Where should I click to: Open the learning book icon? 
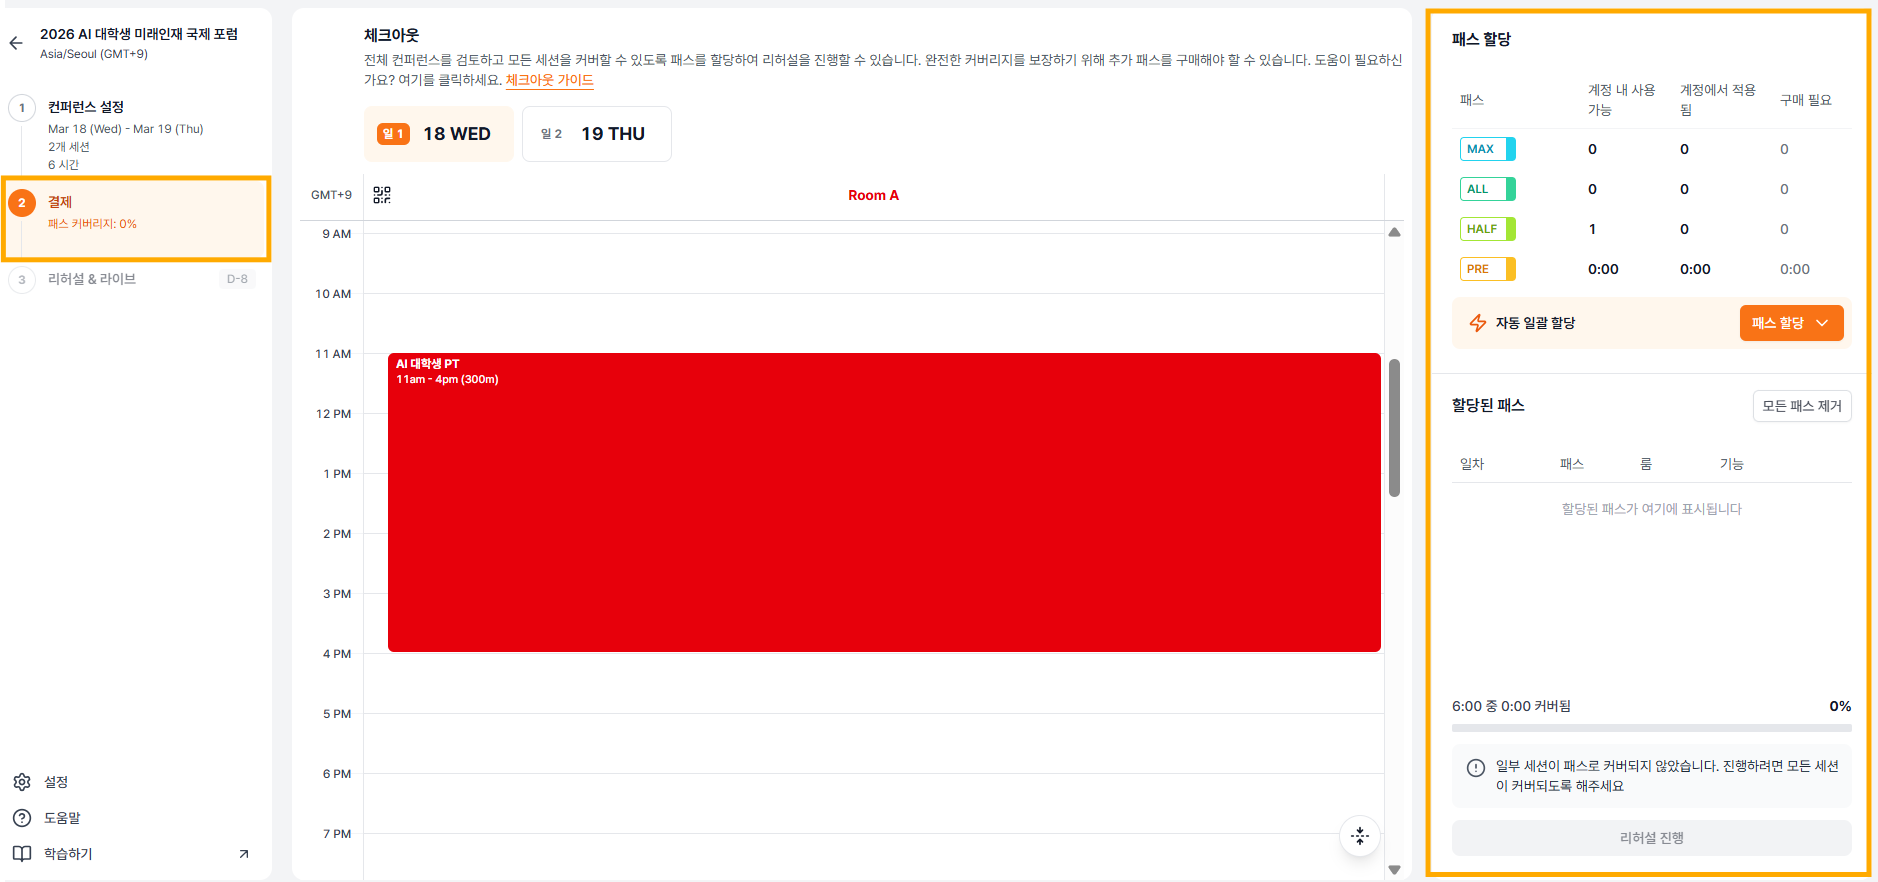click(22, 854)
